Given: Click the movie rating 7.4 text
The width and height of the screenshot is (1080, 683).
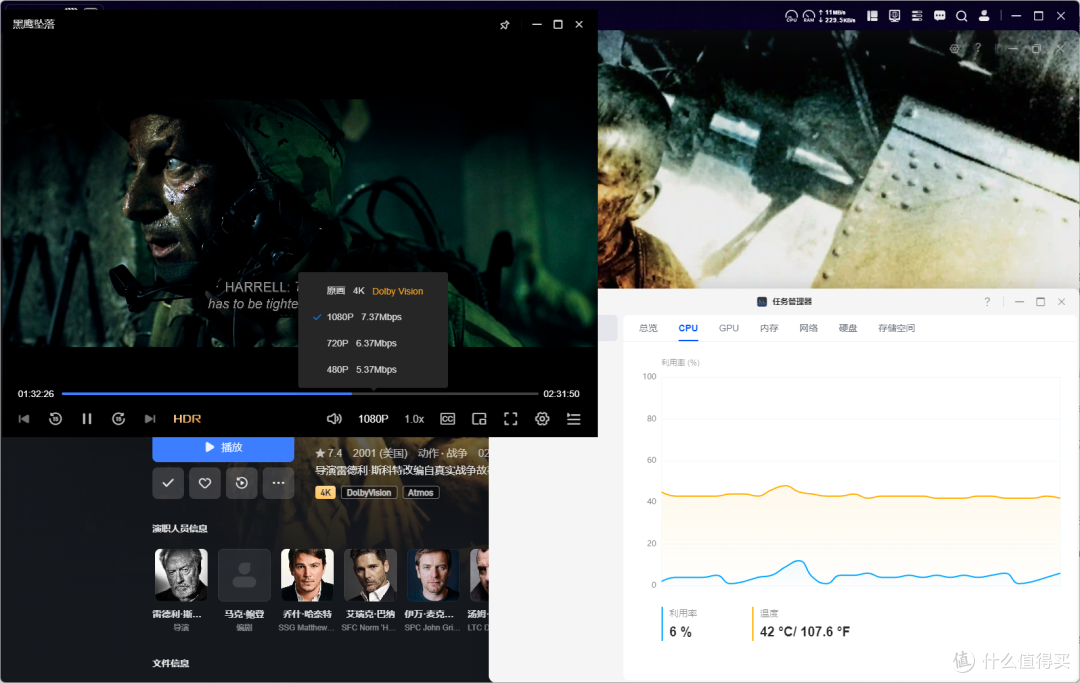Looking at the screenshot, I should 329,453.
